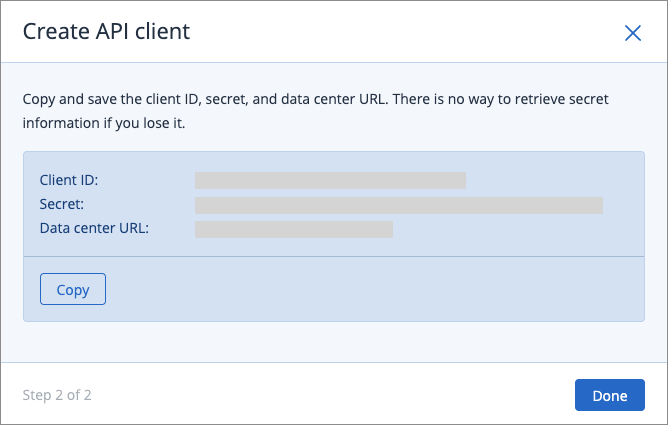The height and width of the screenshot is (425, 668).
Task: Click the Data center URL label
Action: pos(94,228)
